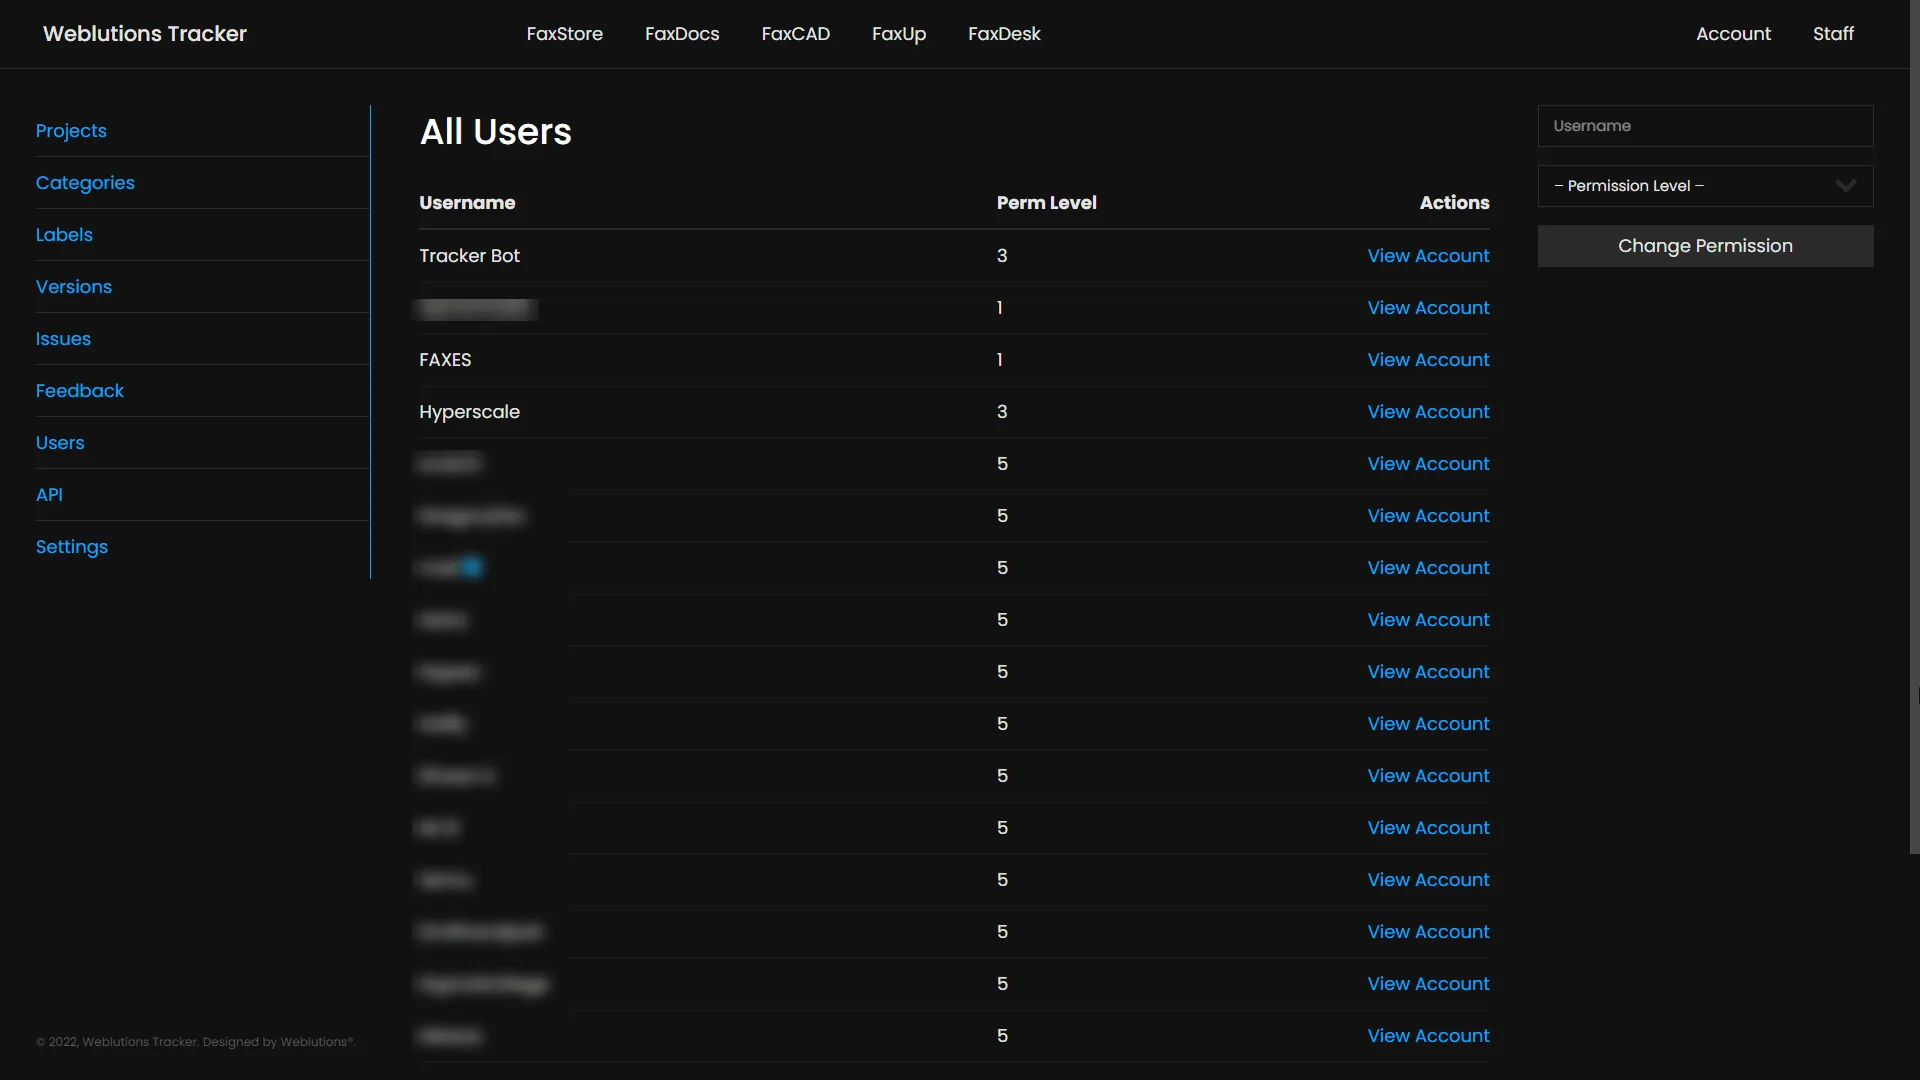Open the Categories section
Screen dimensions: 1920x1080
(x=85, y=183)
